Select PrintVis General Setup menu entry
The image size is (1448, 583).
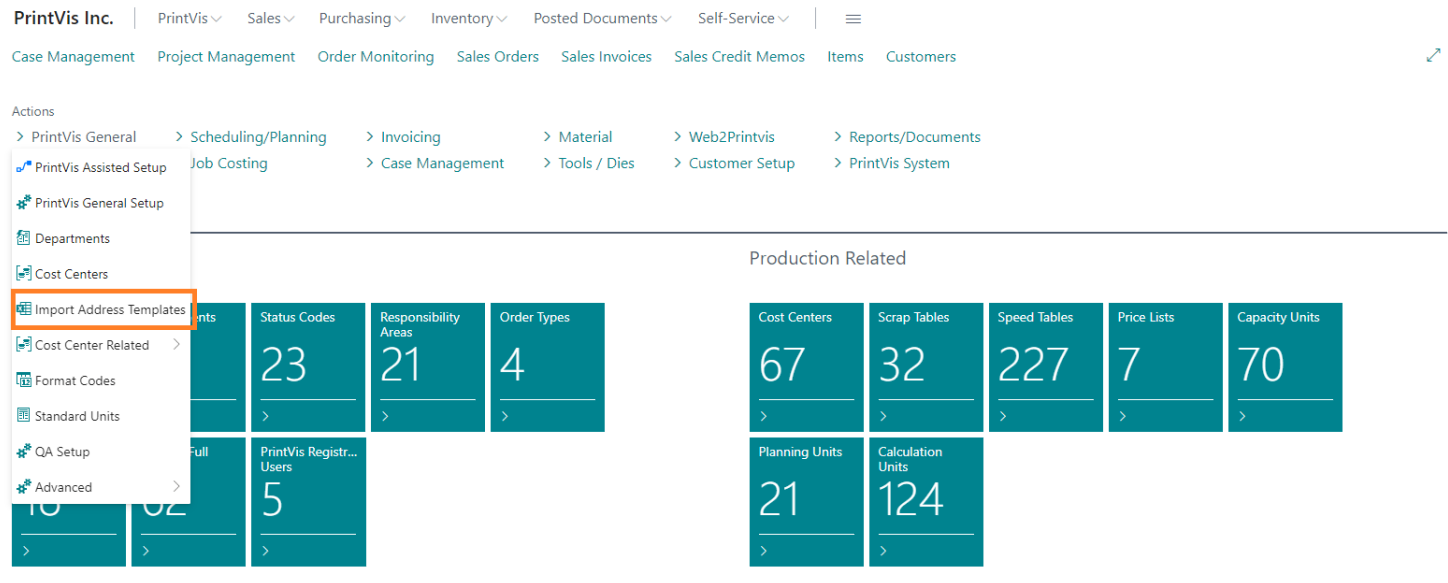[x=101, y=203]
